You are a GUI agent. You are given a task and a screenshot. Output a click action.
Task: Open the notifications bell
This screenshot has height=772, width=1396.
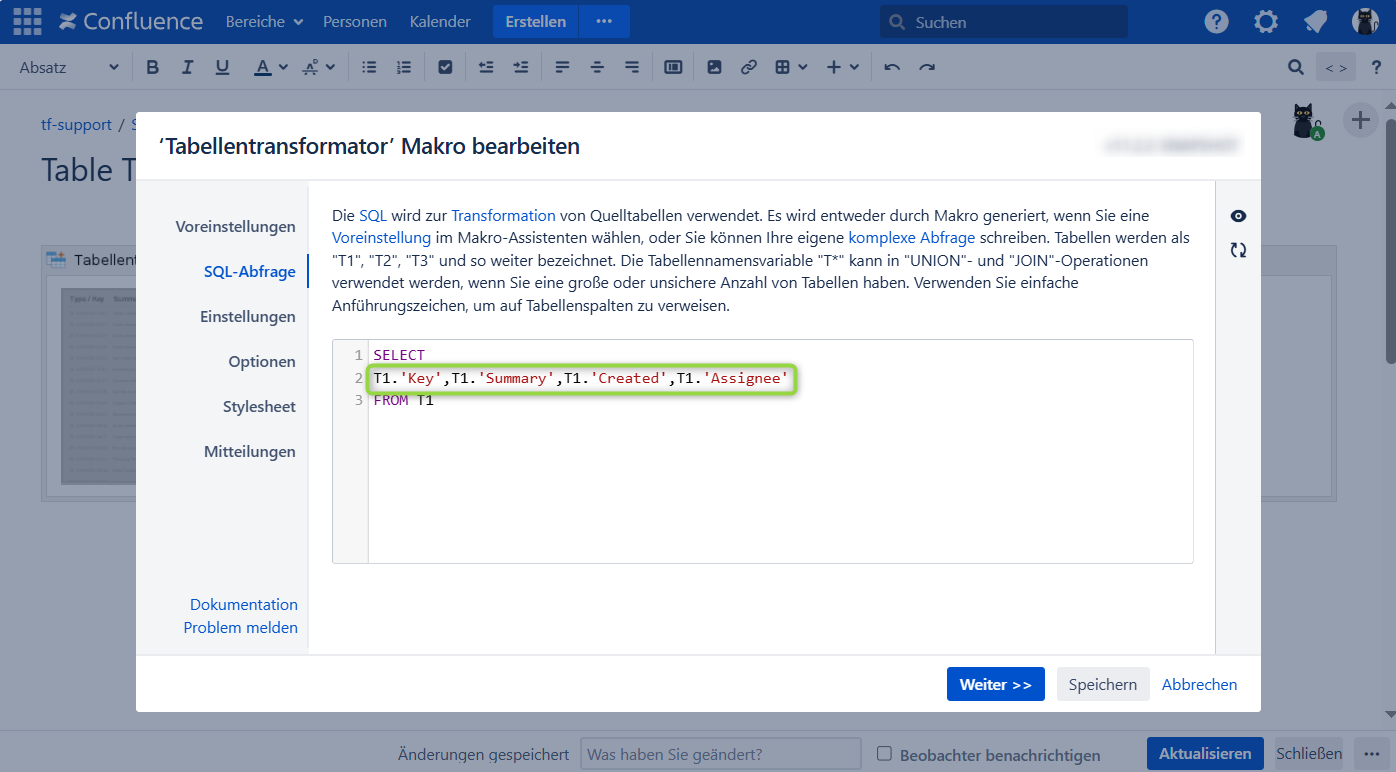coord(1316,21)
